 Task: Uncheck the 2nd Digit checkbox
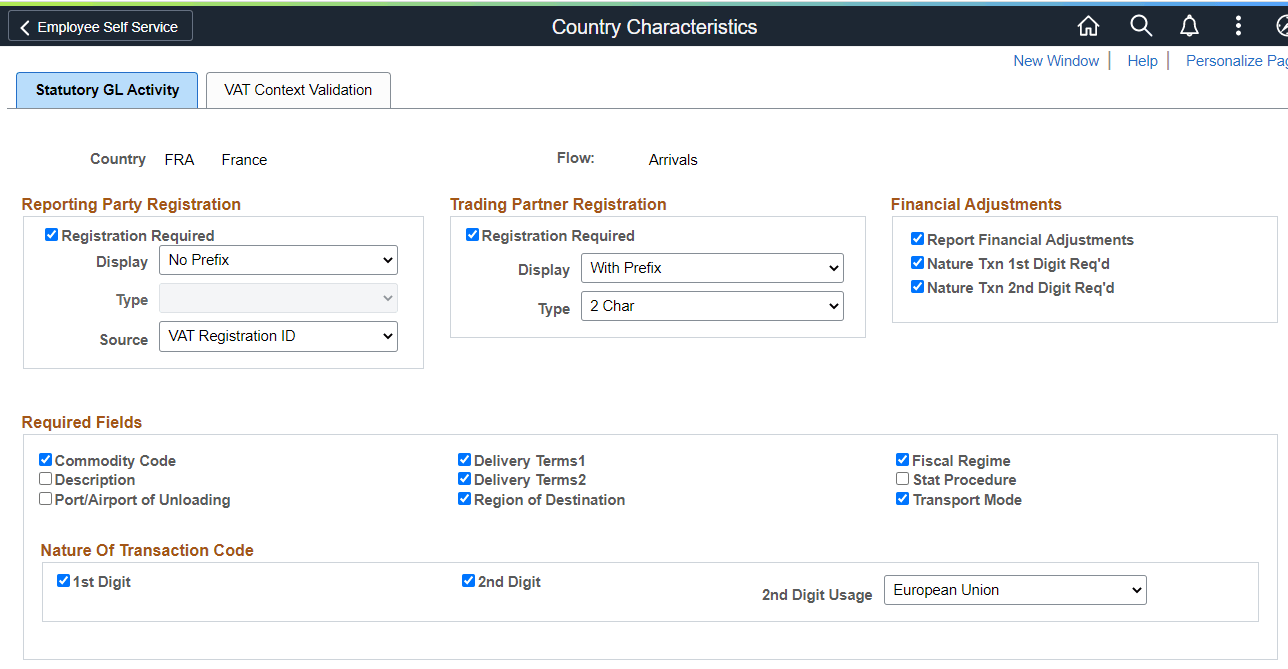point(468,580)
